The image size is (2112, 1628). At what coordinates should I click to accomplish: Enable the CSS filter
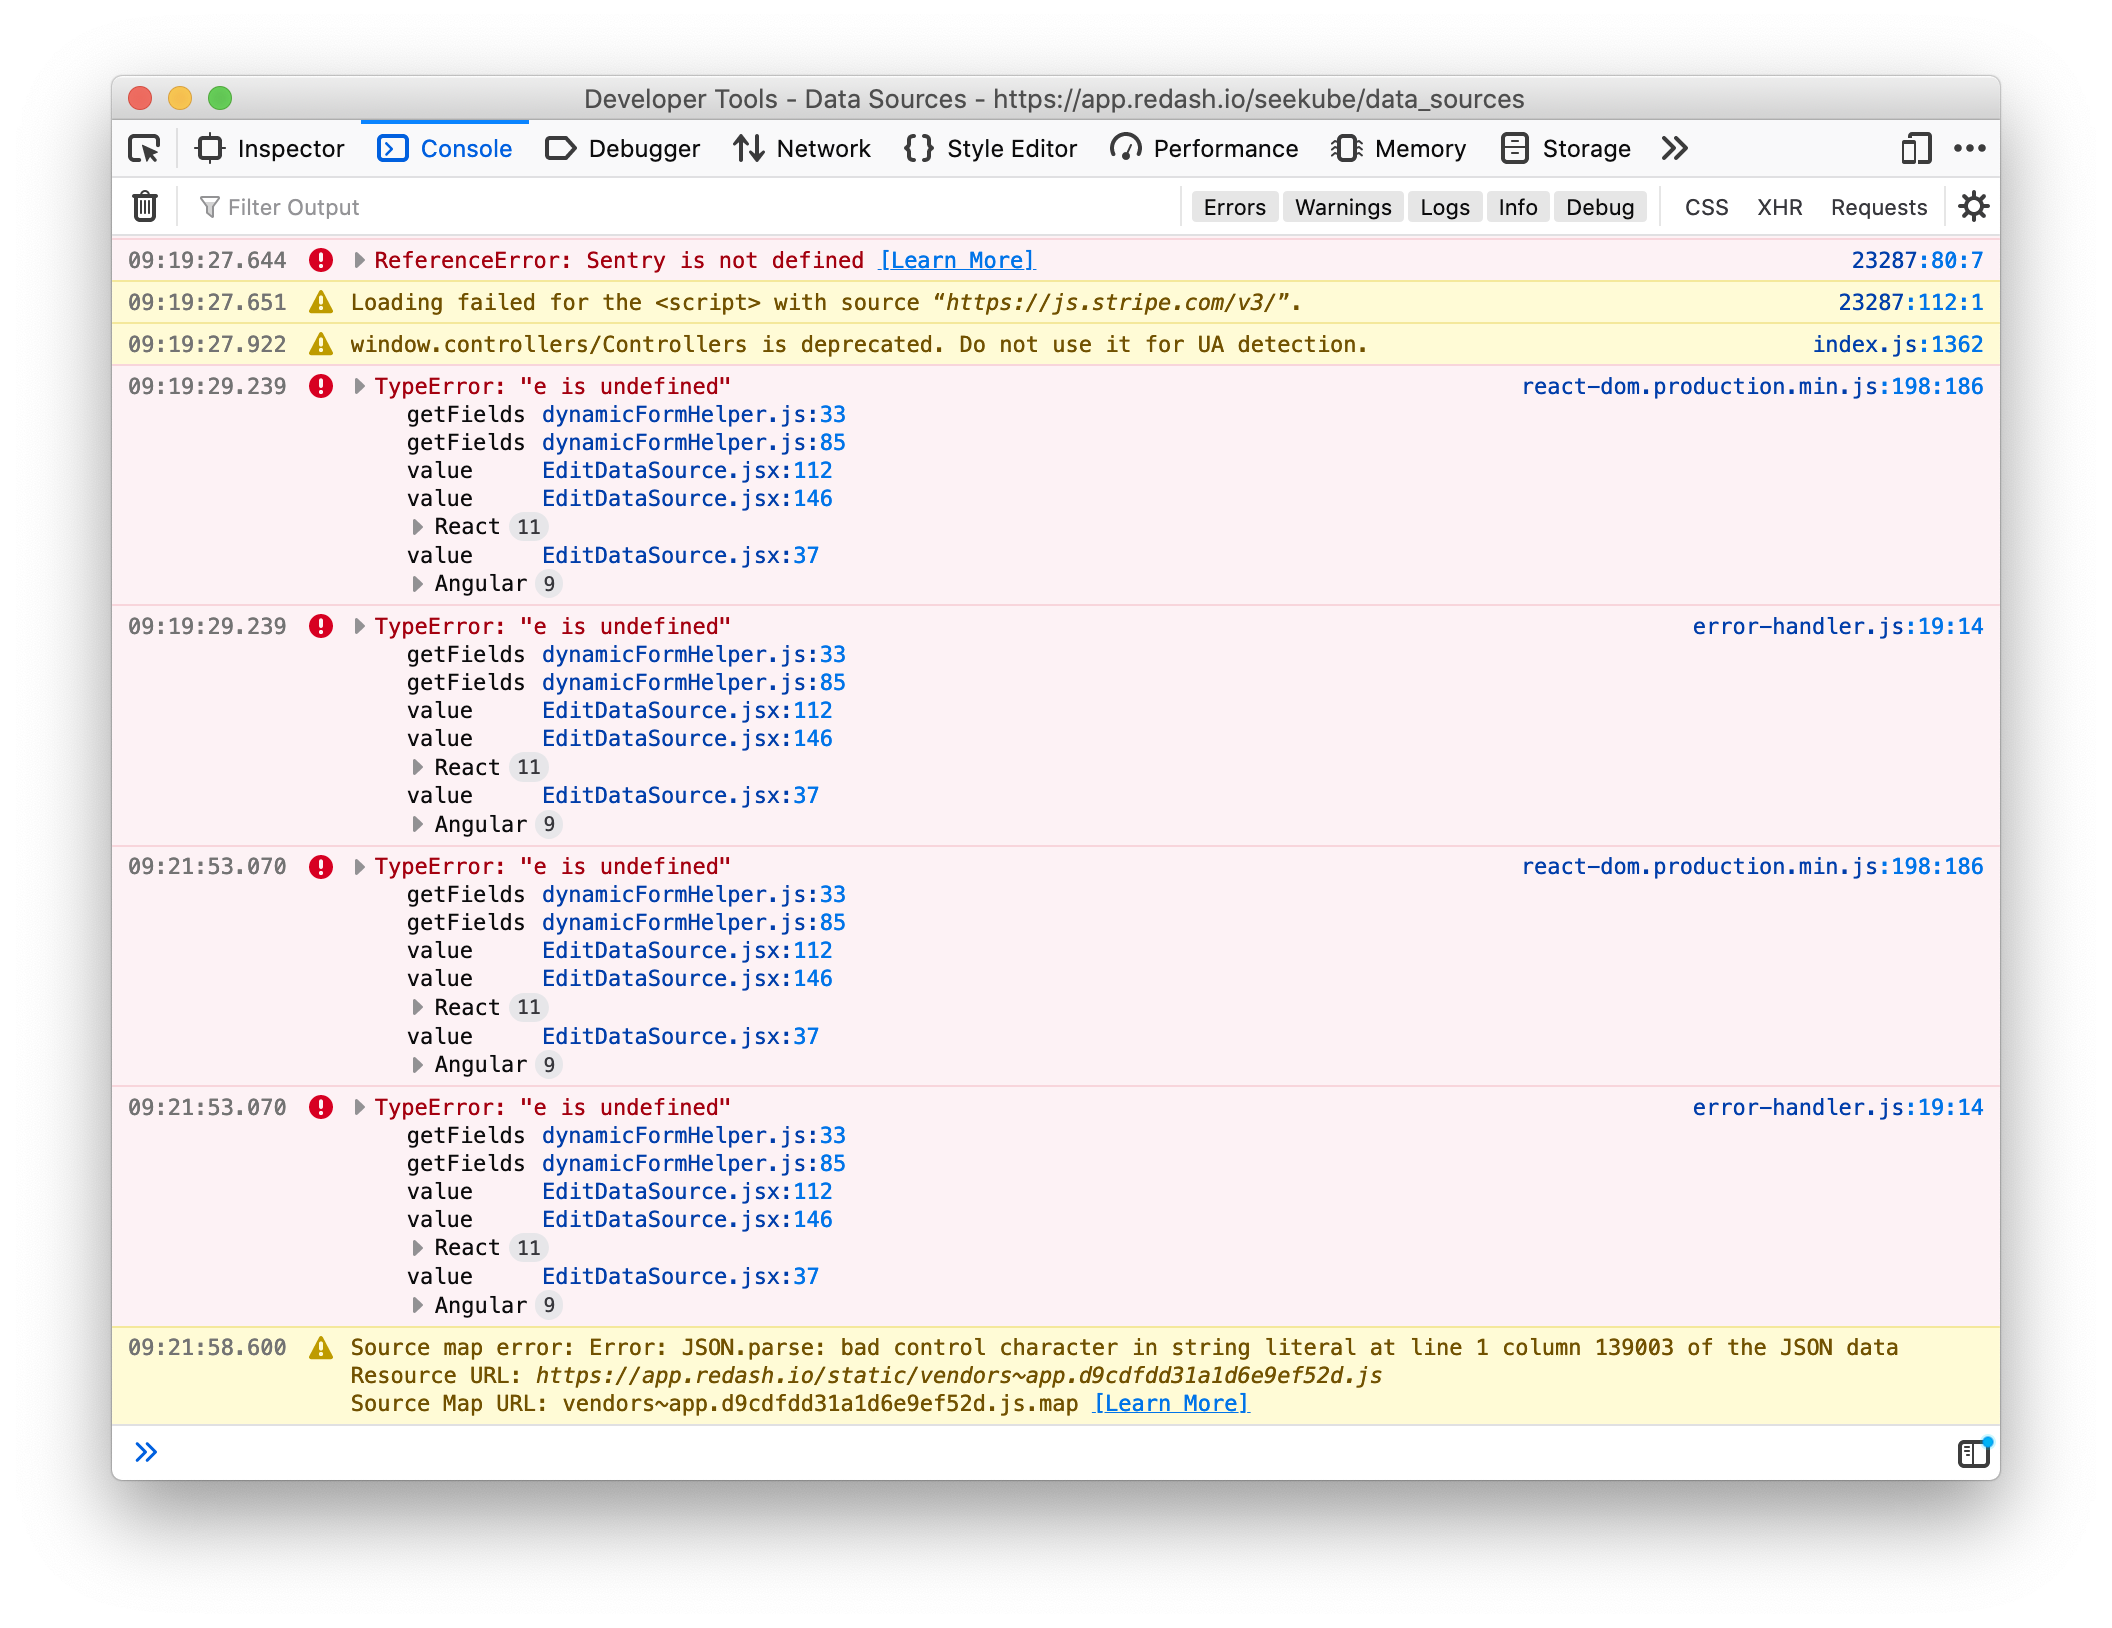(1706, 207)
